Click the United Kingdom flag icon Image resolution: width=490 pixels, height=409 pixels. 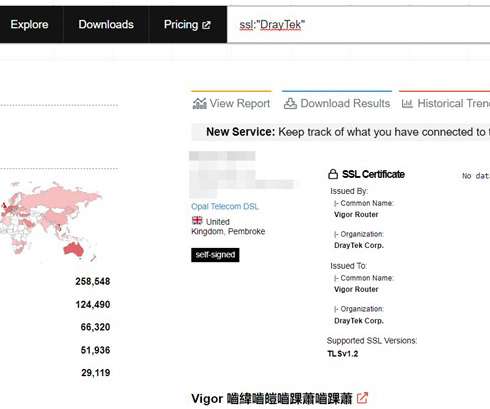coord(197,220)
